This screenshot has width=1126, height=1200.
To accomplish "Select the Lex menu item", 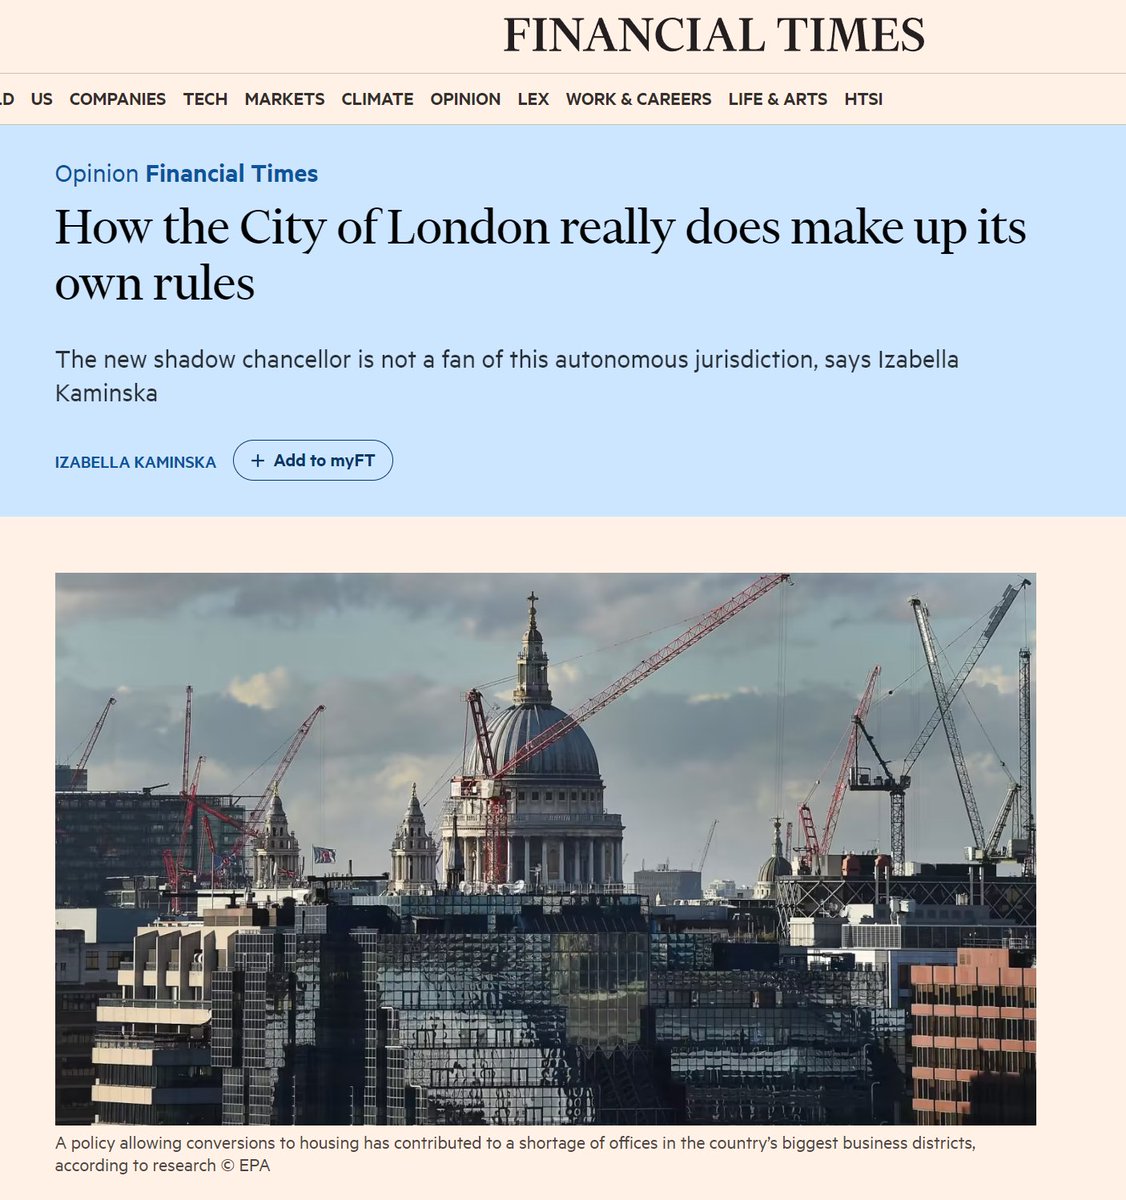I will point(533,99).
